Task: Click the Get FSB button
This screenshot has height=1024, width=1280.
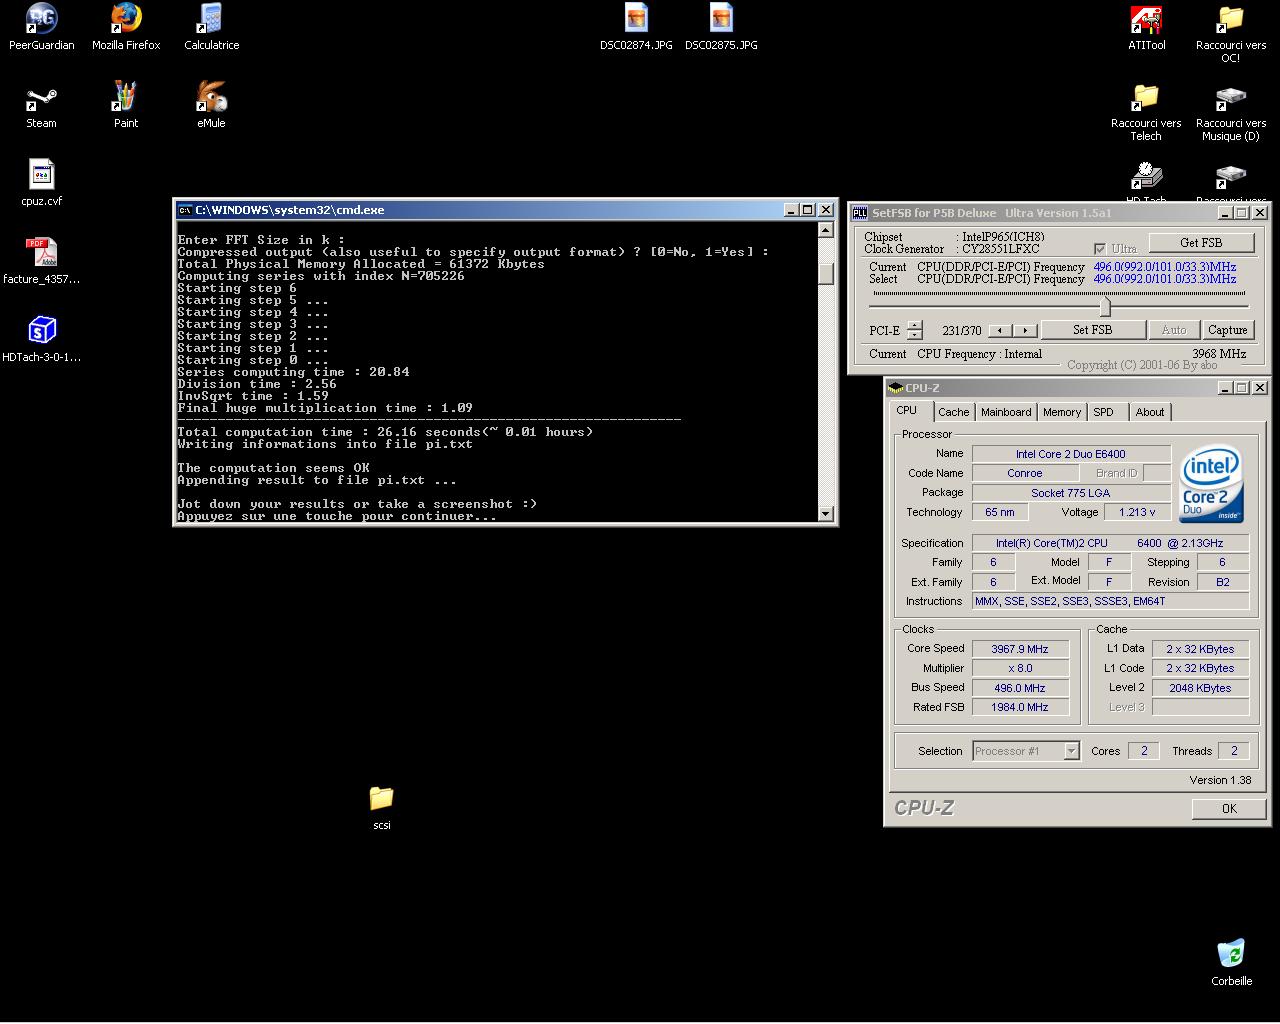Action: [x=1201, y=243]
